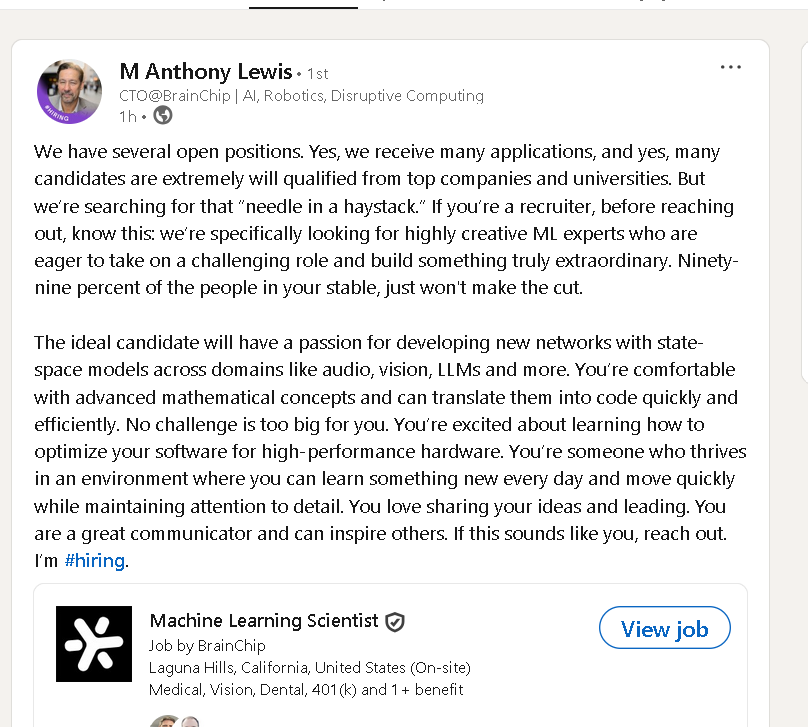Click the purple #HIRING banner on profile photo
Viewport: 808px width, 727px height.
(x=57, y=113)
